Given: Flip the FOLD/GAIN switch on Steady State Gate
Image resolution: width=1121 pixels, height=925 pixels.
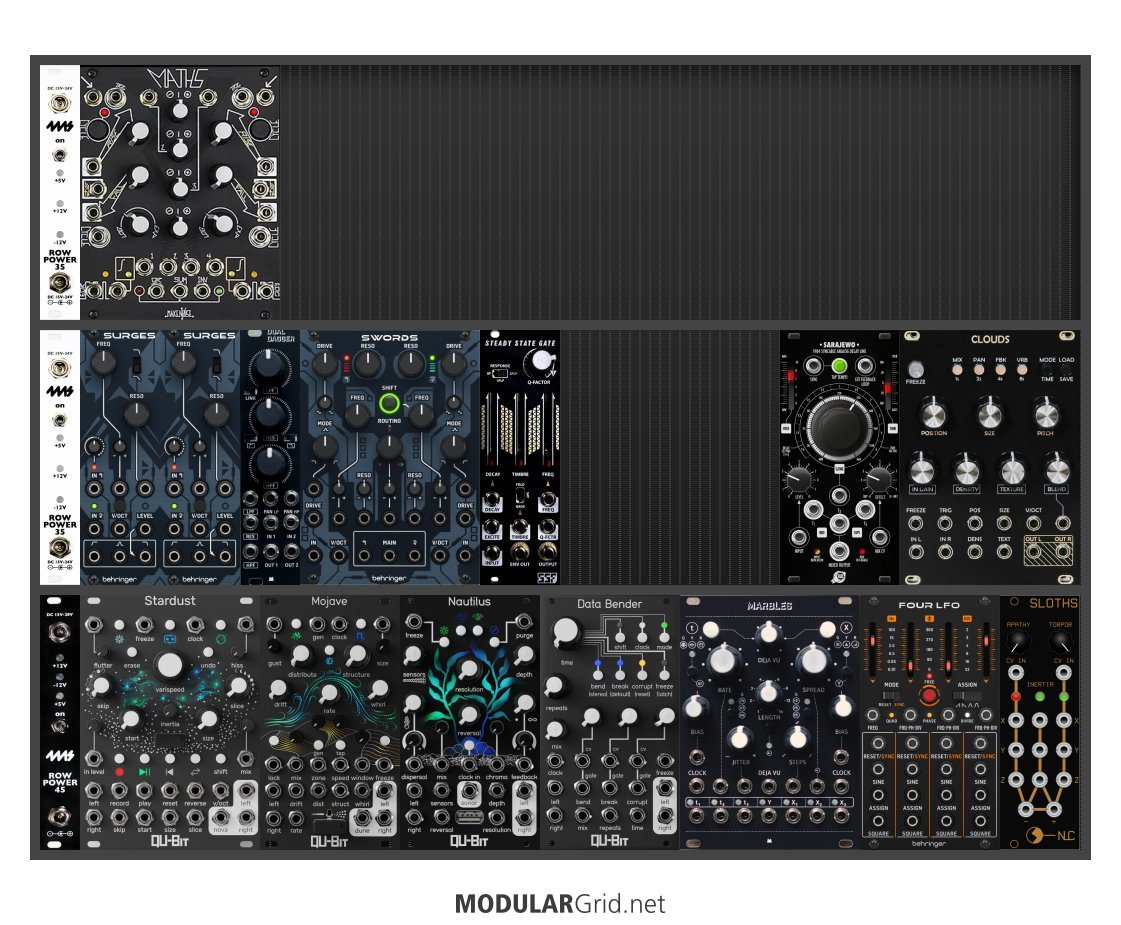Looking at the screenshot, I should (520, 495).
